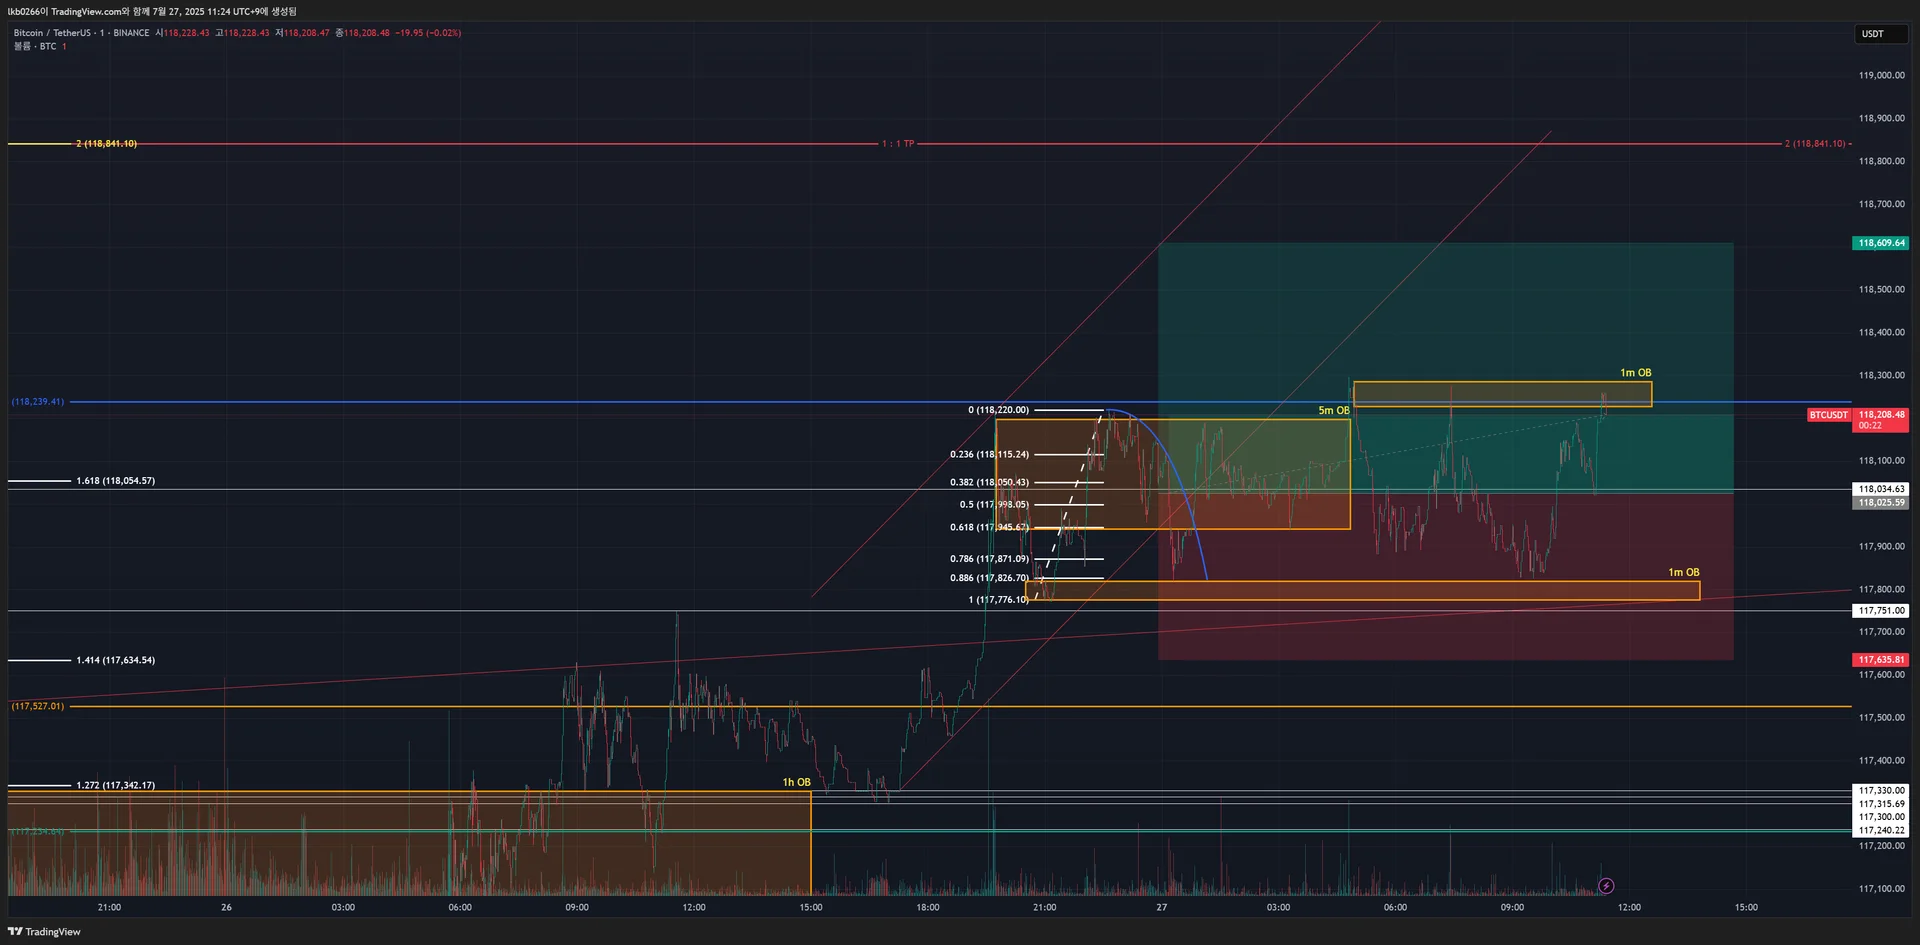Click the white 117,751.00 price label
The width and height of the screenshot is (1920, 945).
tap(1881, 611)
